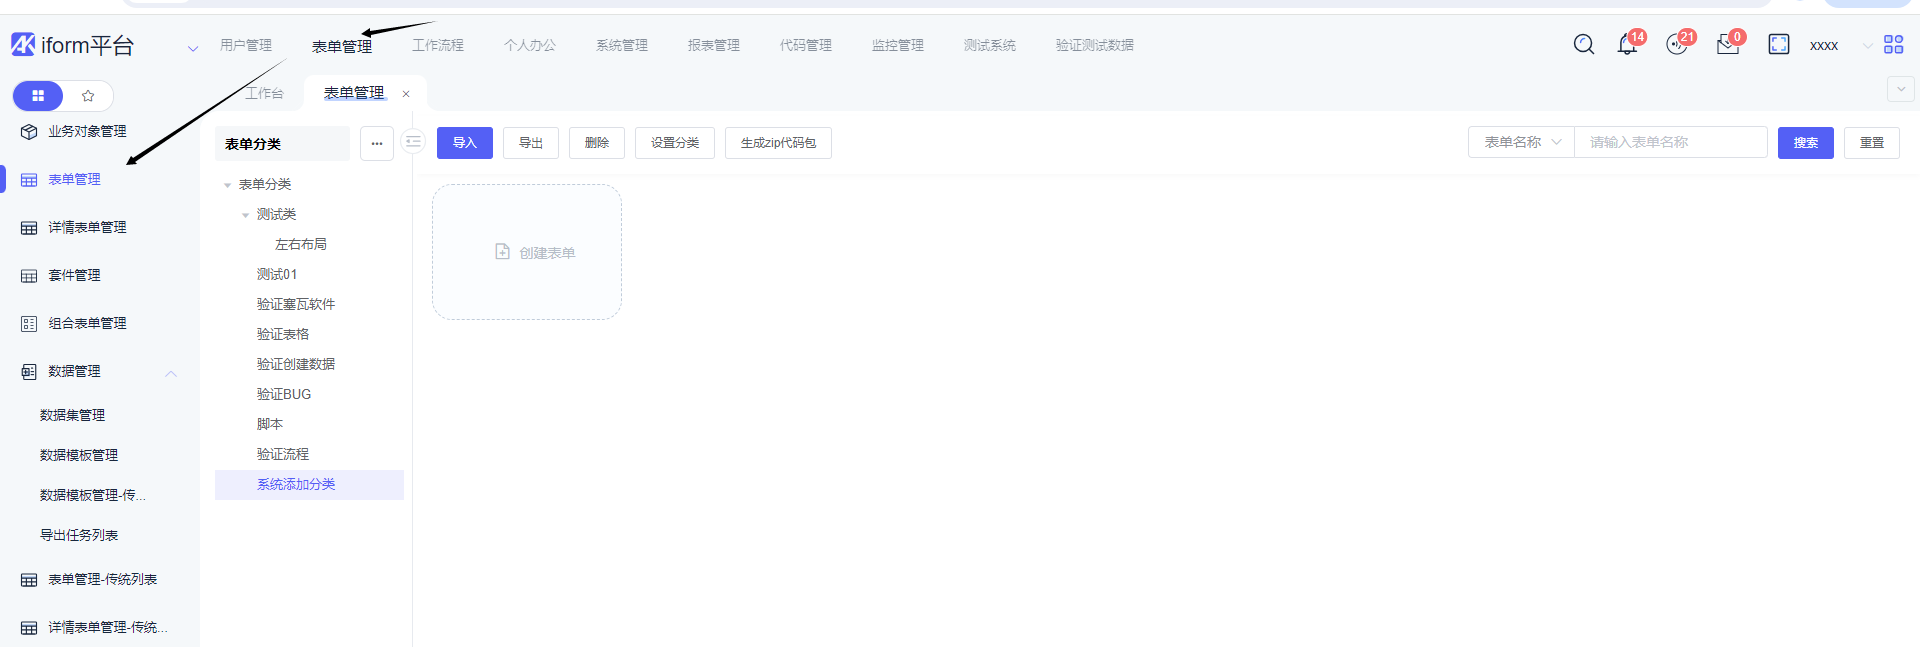Viewport: 1920px width, 647px height.
Task: Click the 创建表单 dashed card
Action: click(x=527, y=252)
